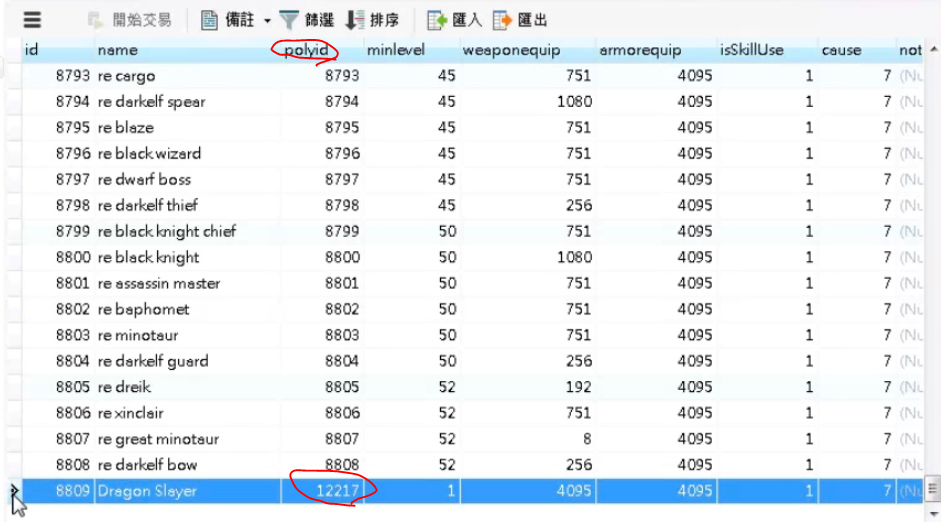
Task: Select the name cell 're great minotaur'
Action: point(187,439)
